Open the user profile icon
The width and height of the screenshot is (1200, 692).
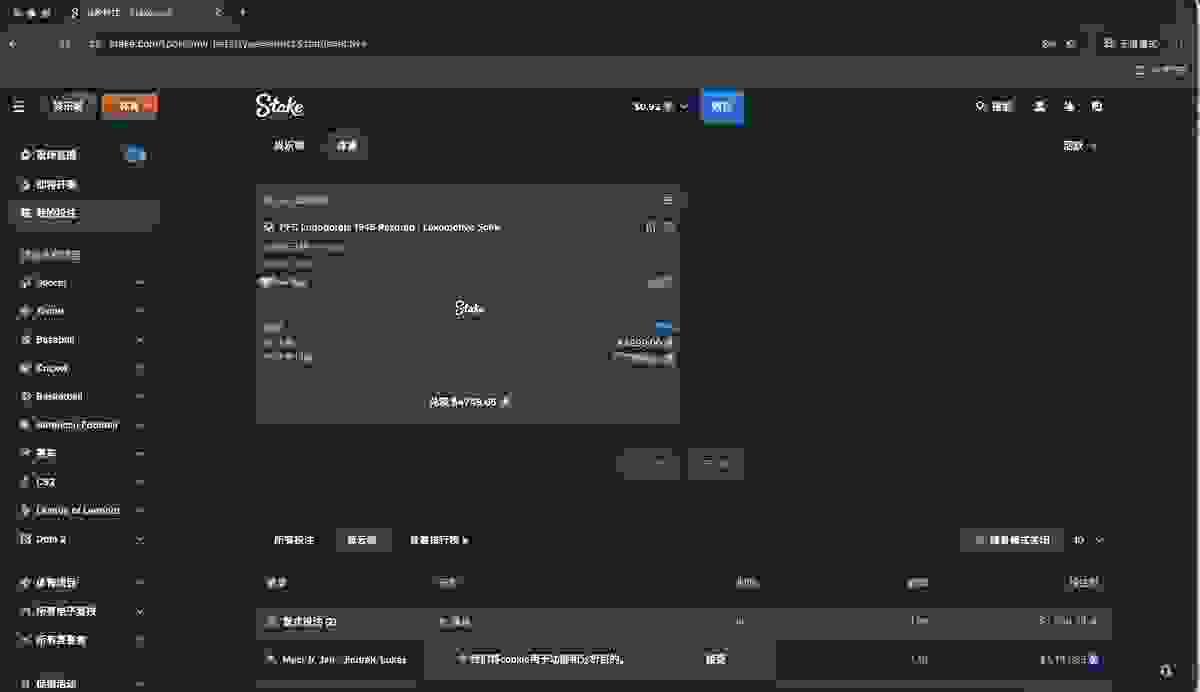pos(1041,106)
